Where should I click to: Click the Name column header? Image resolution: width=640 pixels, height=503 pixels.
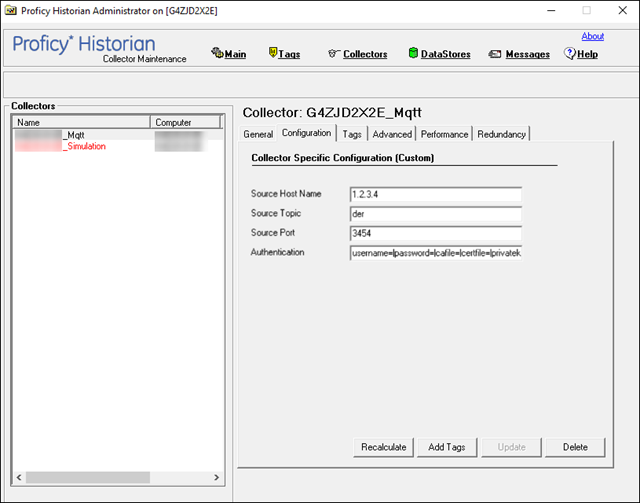pyautogui.click(x=82, y=122)
